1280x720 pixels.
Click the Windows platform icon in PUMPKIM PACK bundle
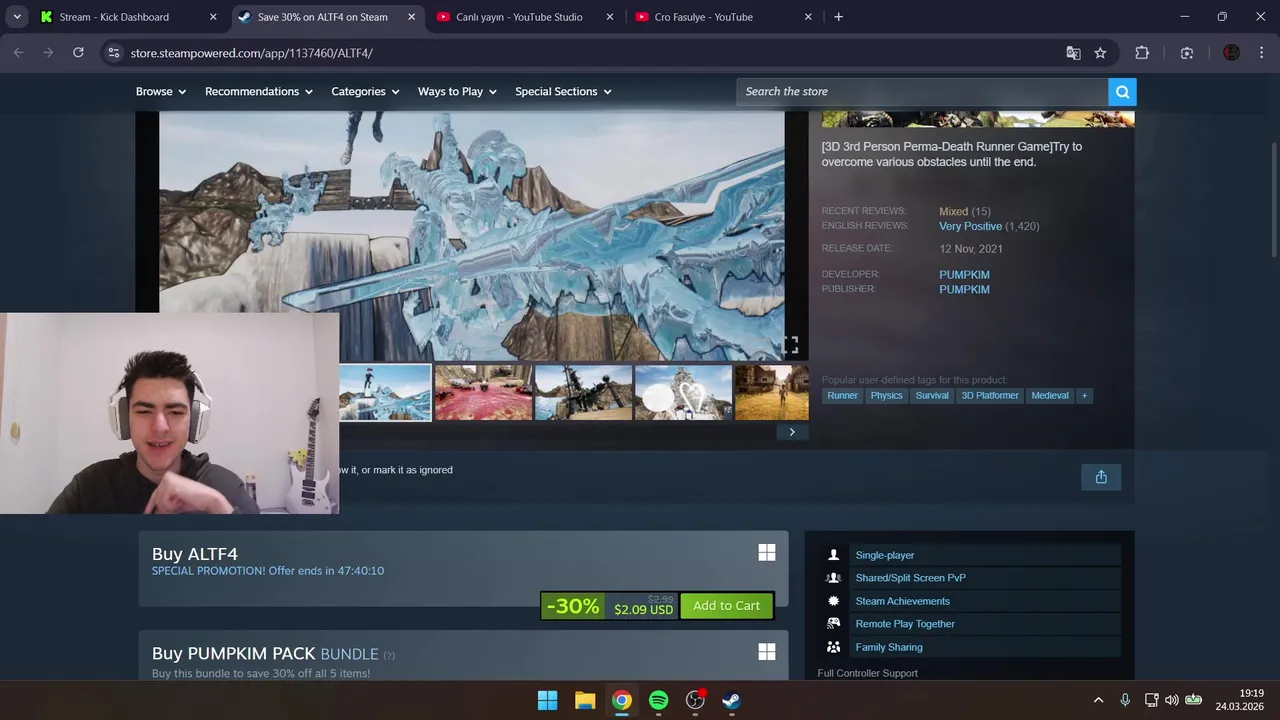(767, 652)
